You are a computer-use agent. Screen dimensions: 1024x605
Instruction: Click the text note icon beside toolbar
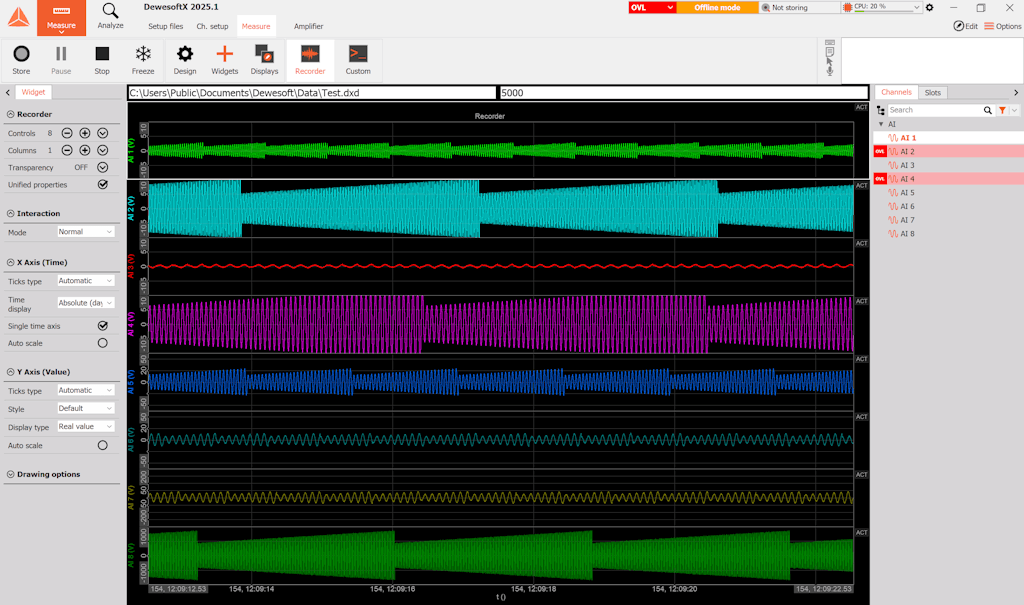(x=829, y=52)
